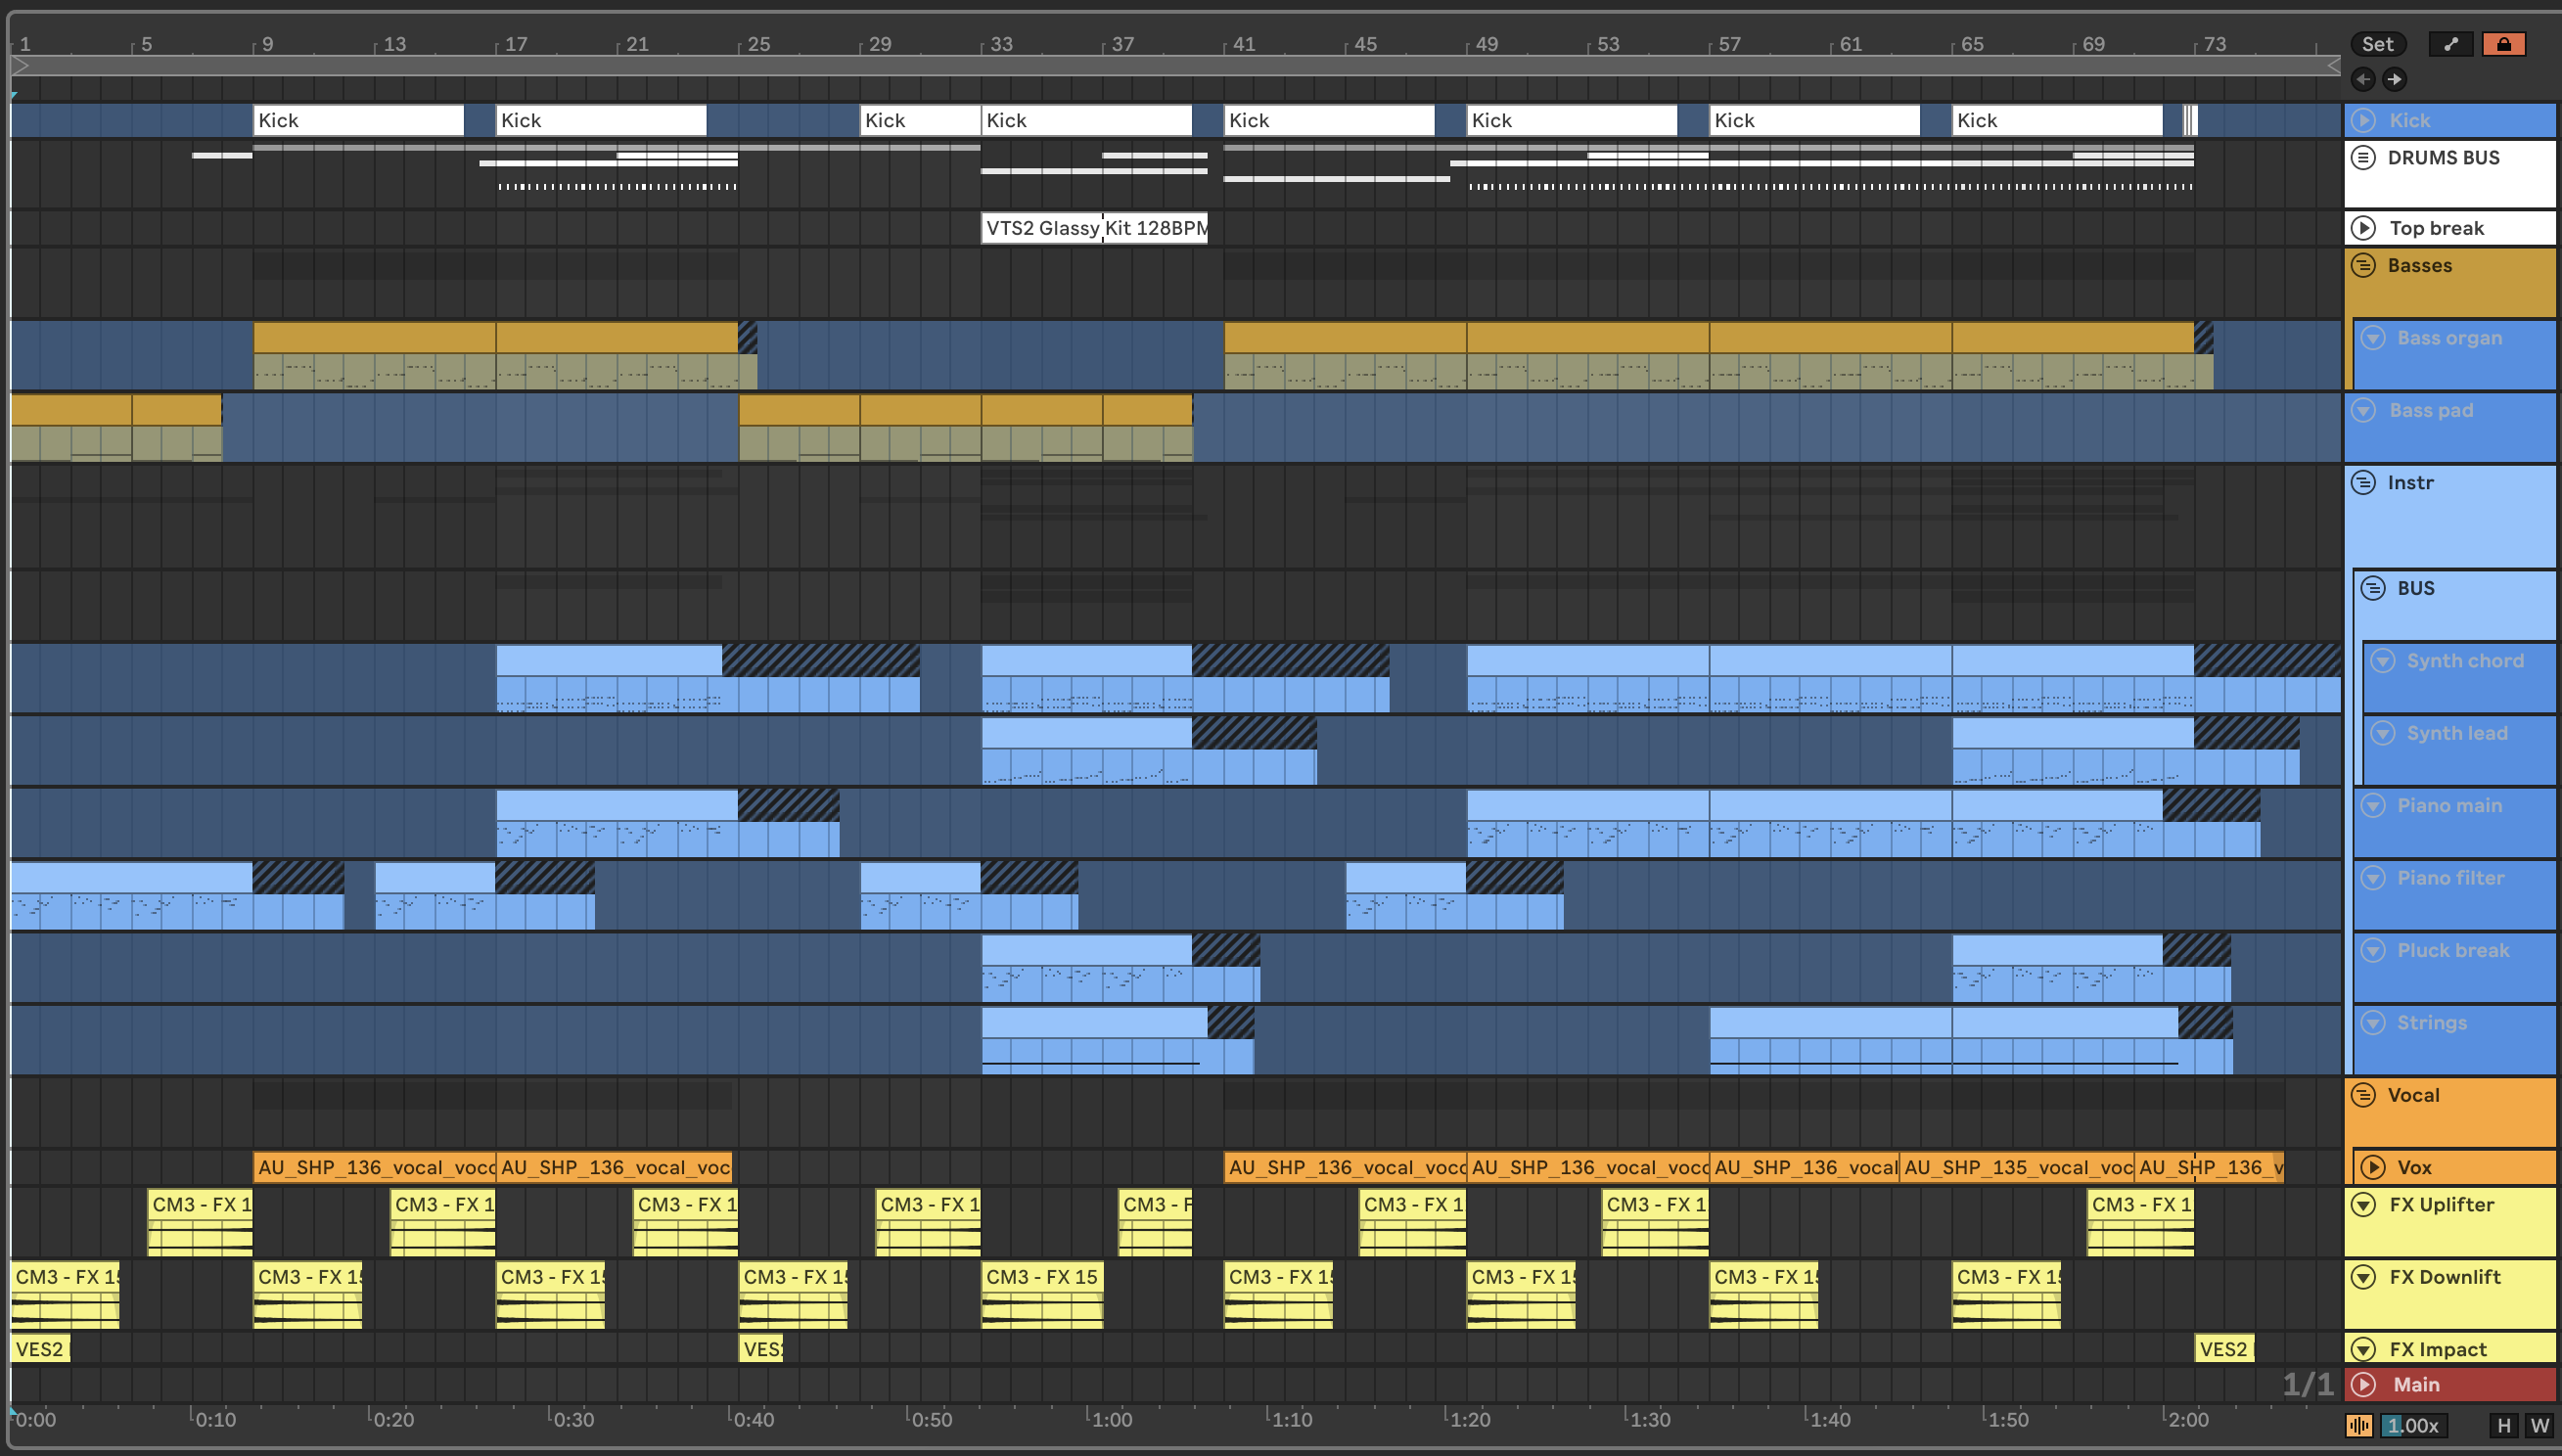Select Kit 128BPM clip on Top break

pos(1155,228)
